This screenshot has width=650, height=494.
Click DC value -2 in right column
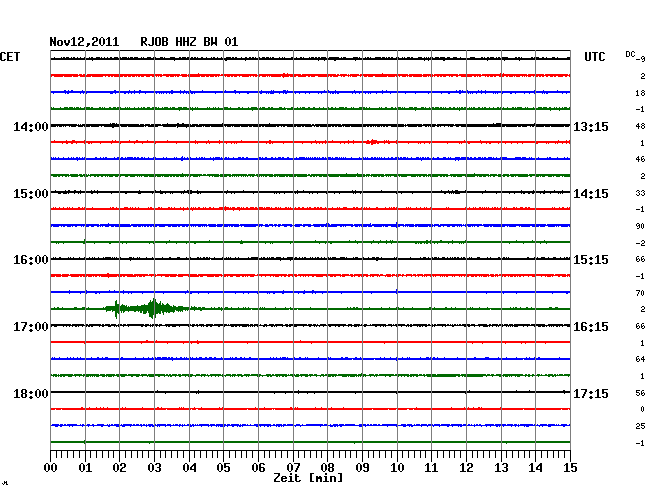pyautogui.click(x=640, y=243)
